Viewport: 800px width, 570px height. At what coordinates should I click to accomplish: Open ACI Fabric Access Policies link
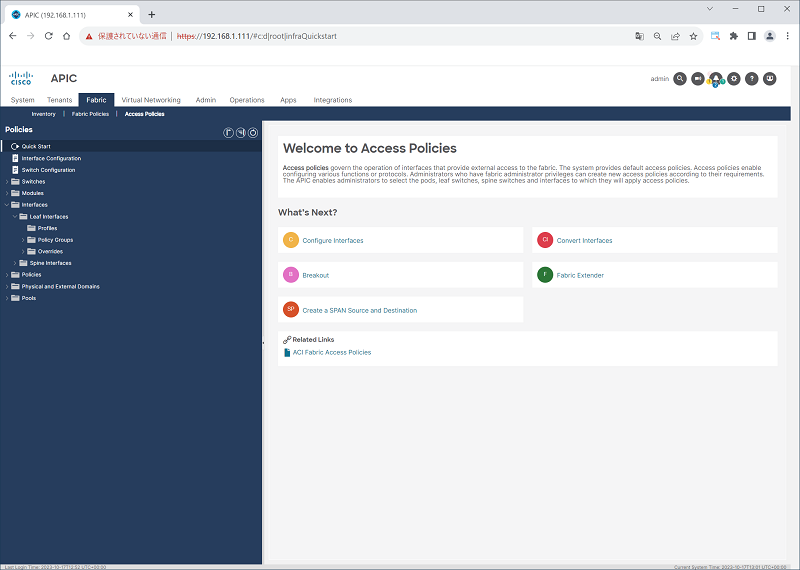coord(332,353)
